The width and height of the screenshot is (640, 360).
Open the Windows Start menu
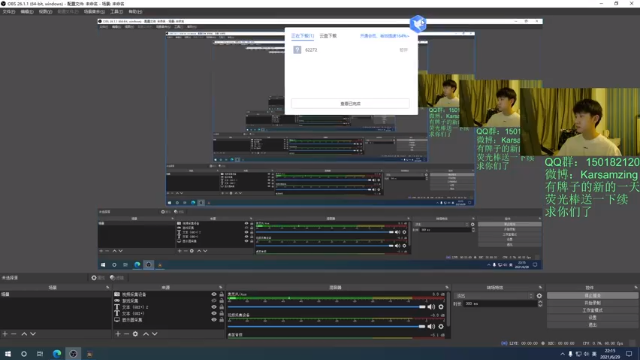(x=8, y=354)
